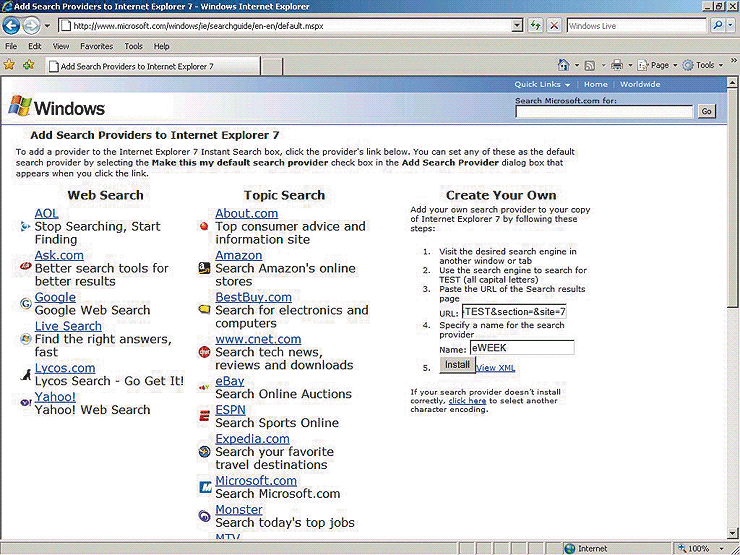Screen dimensions: 740x555
Task: Open the BestBuy.com provider link
Action: click(253, 297)
